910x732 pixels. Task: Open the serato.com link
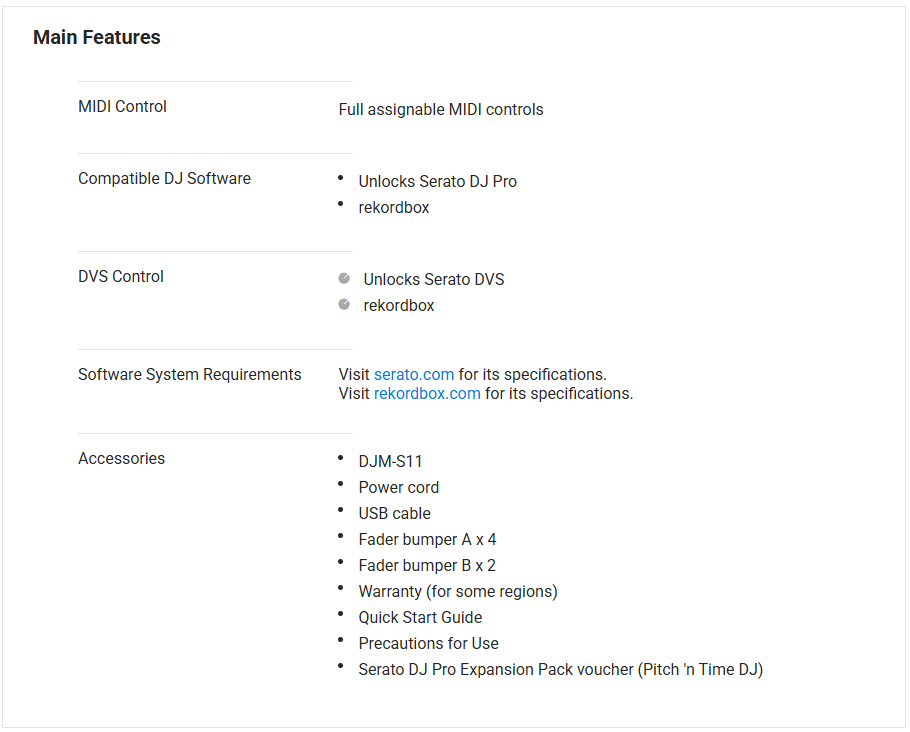point(414,375)
